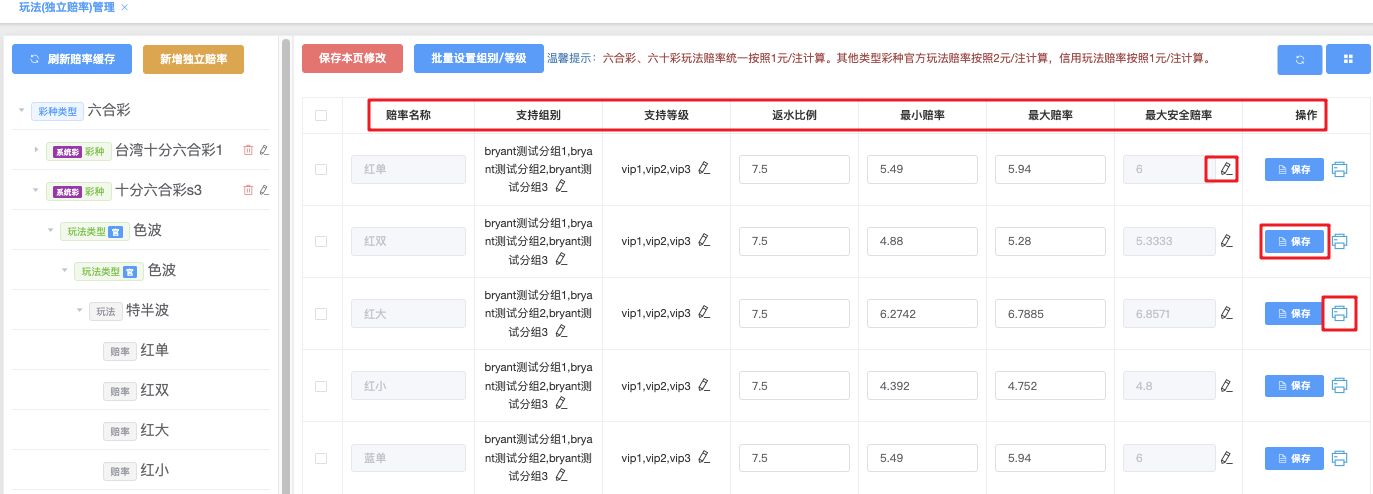Click the 新增独立赔率 button
1373x494 pixels.
193,59
